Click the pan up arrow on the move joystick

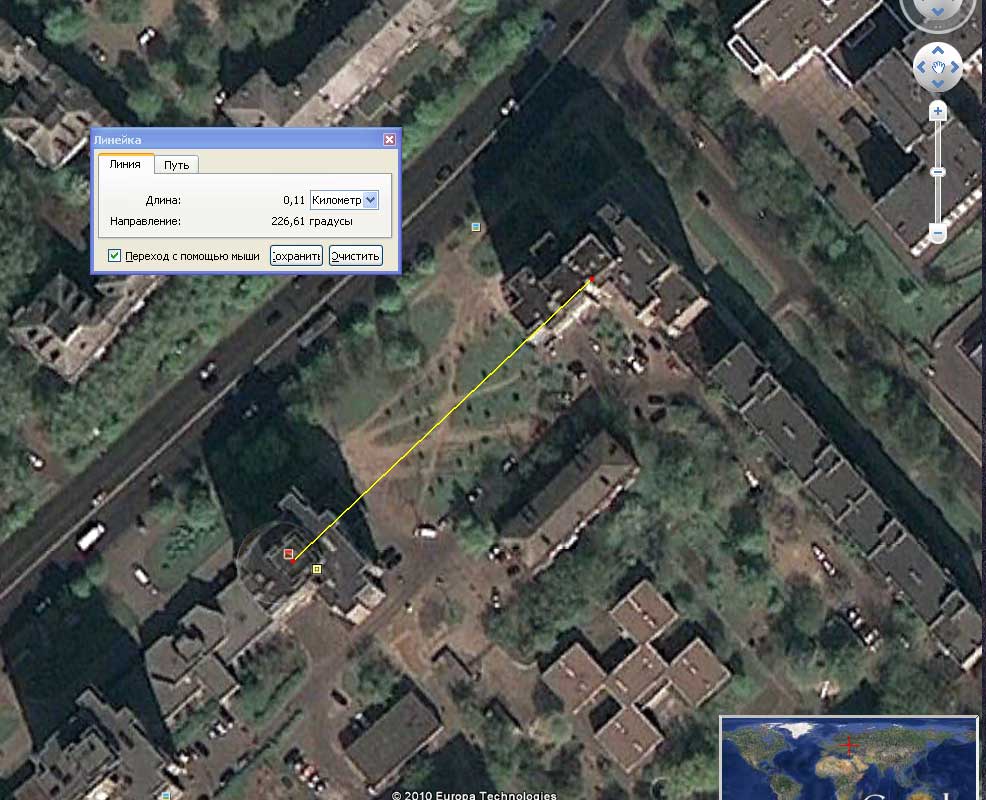click(x=938, y=50)
